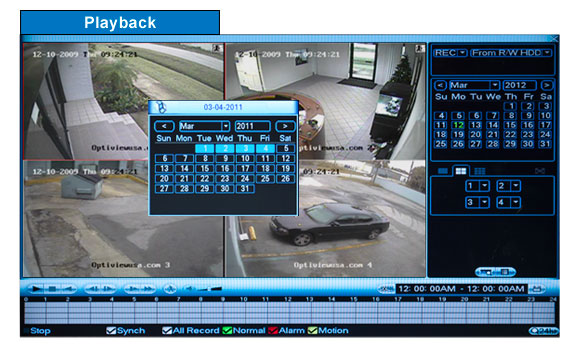This screenshot has width=580, height=360.
Task: Select green day 12 in side calendar
Action: [458, 125]
